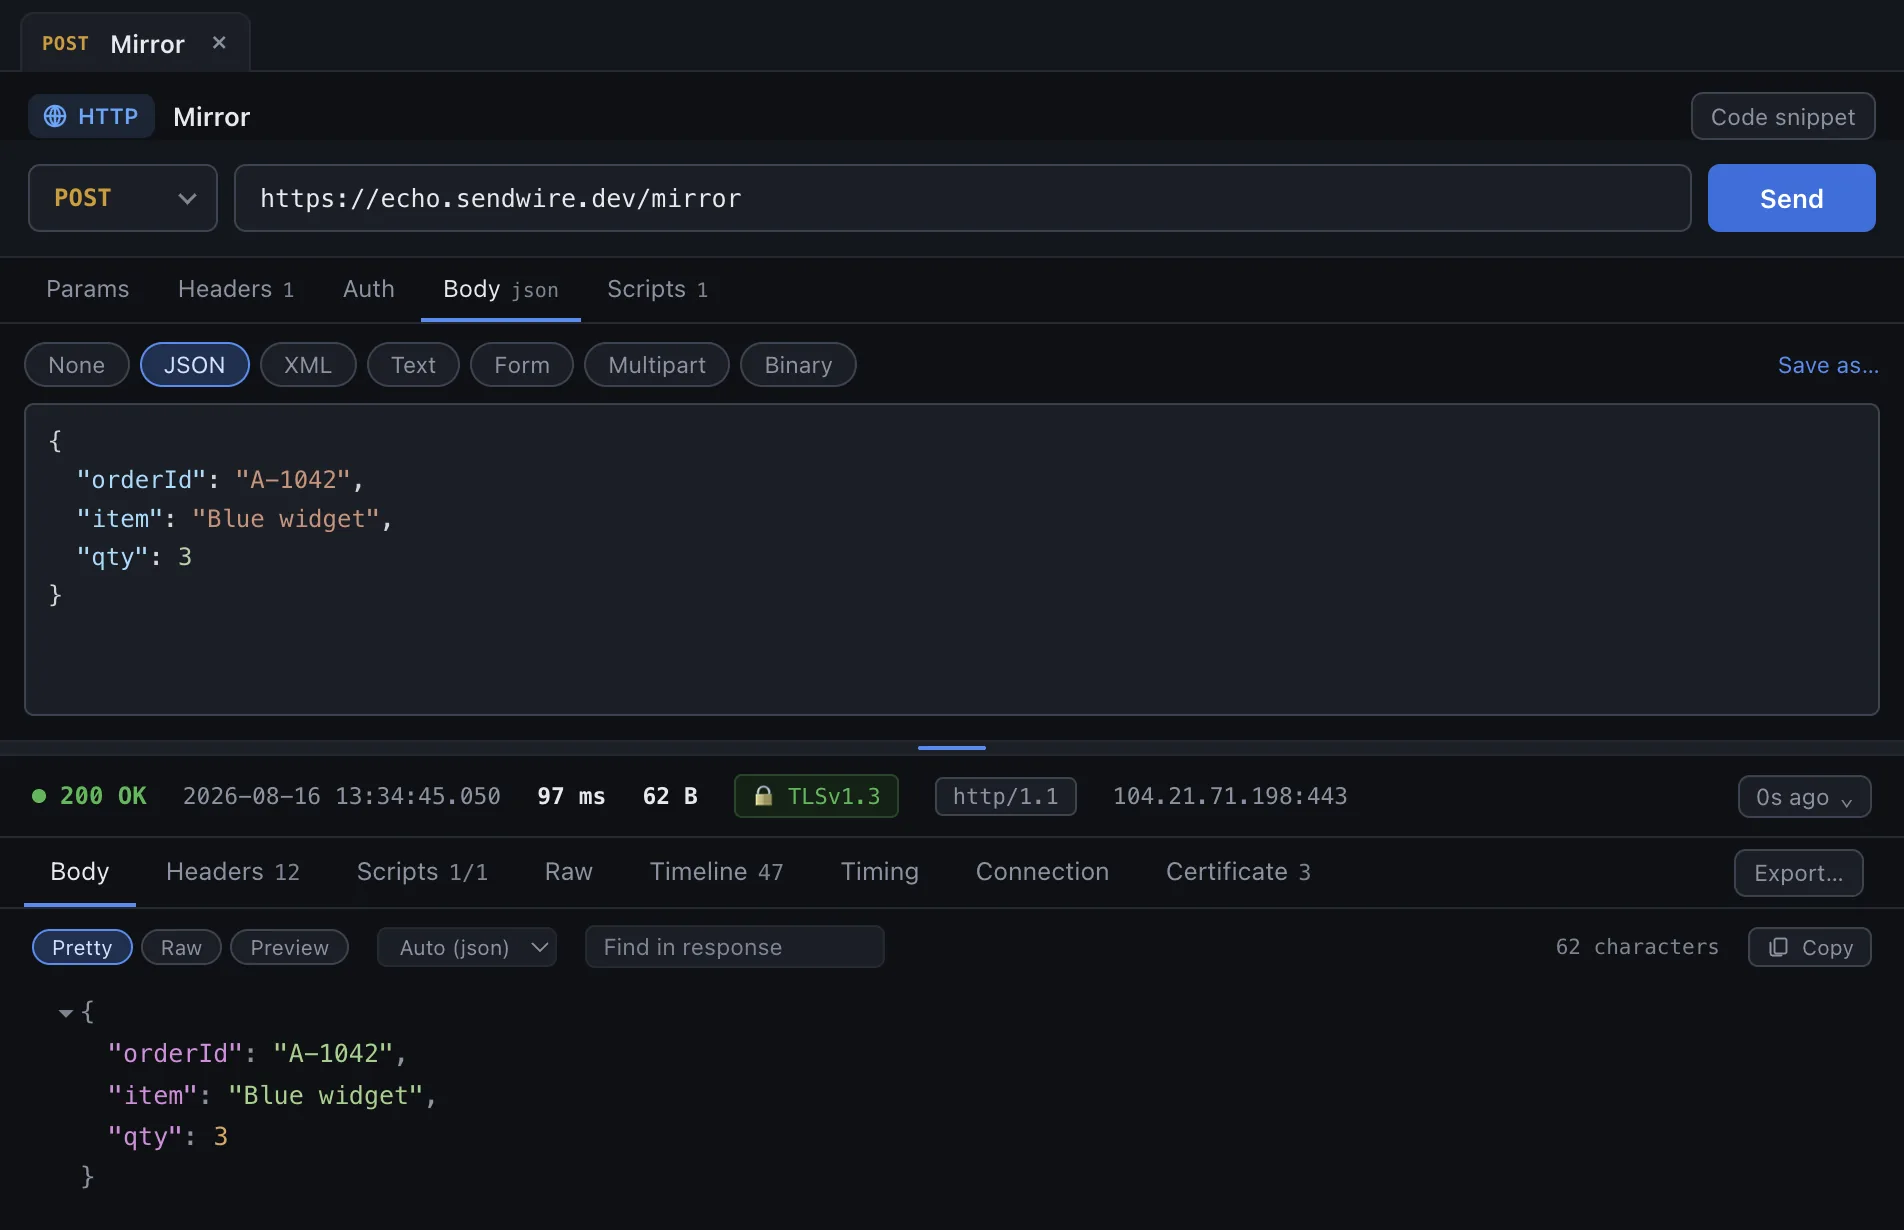This screenshot has height=1230, width=1904.
Task: Click "item" key in request editor
Action: [120, 519]
